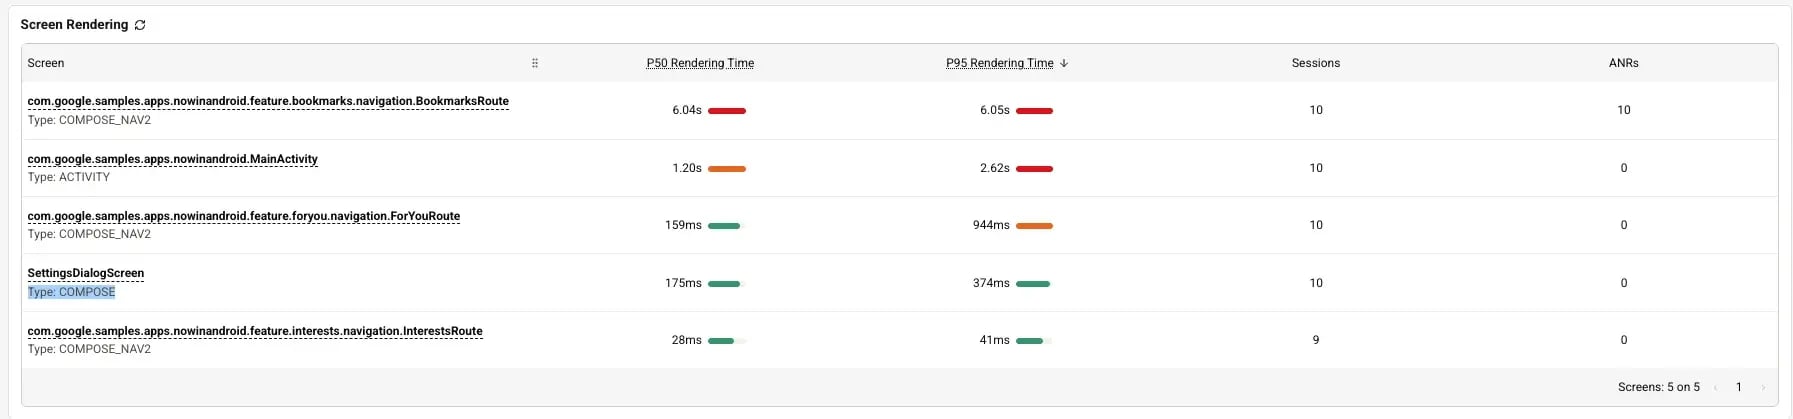Click the red 2.62s P95 bar
This screenshot has width=1793, height=419.
coord(1034,169)
